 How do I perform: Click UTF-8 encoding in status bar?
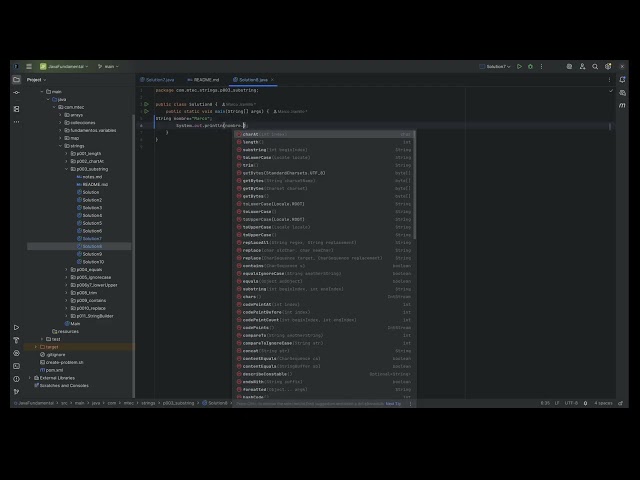pyautogui.click(x=571, y=403)
